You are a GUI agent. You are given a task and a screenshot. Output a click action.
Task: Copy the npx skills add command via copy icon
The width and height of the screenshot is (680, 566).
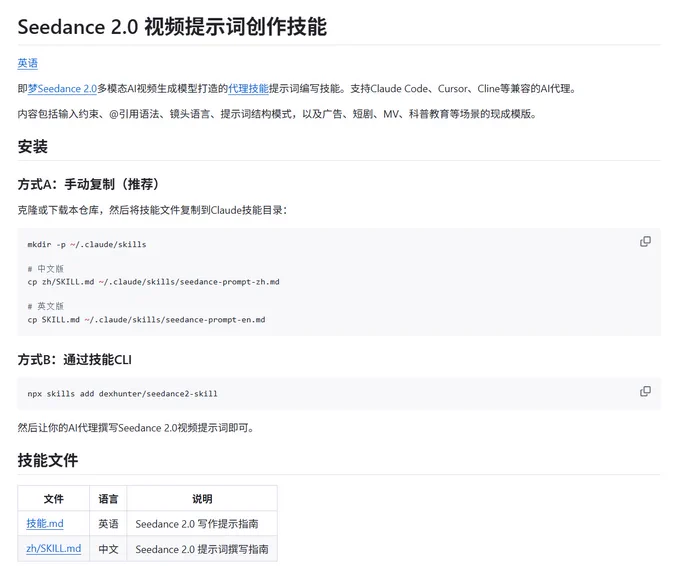coord(645,391)
